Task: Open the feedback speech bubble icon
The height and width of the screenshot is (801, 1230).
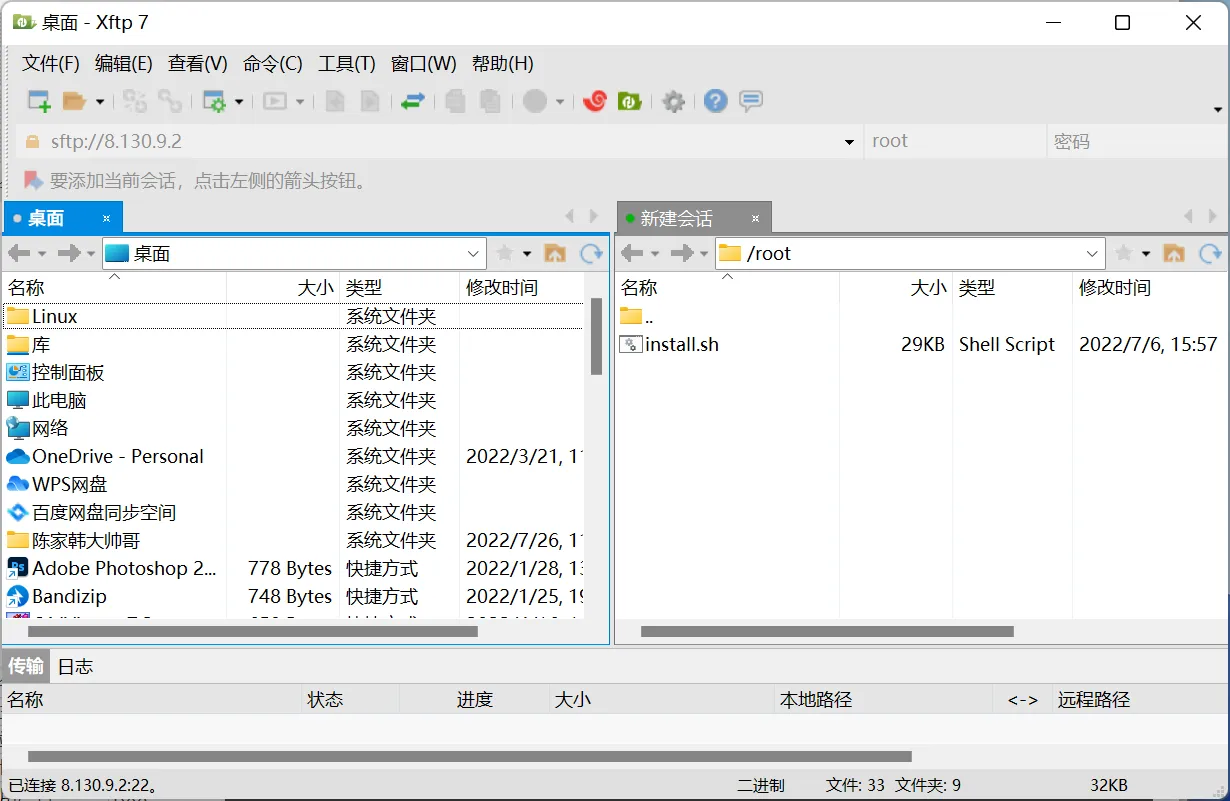Action: (x=750, y=101)
